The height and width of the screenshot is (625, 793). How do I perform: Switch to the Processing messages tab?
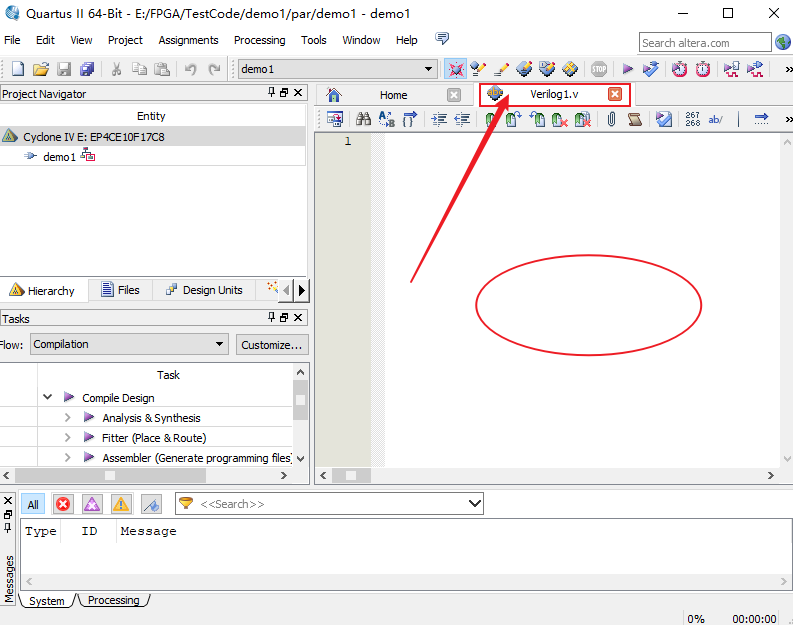113,600
